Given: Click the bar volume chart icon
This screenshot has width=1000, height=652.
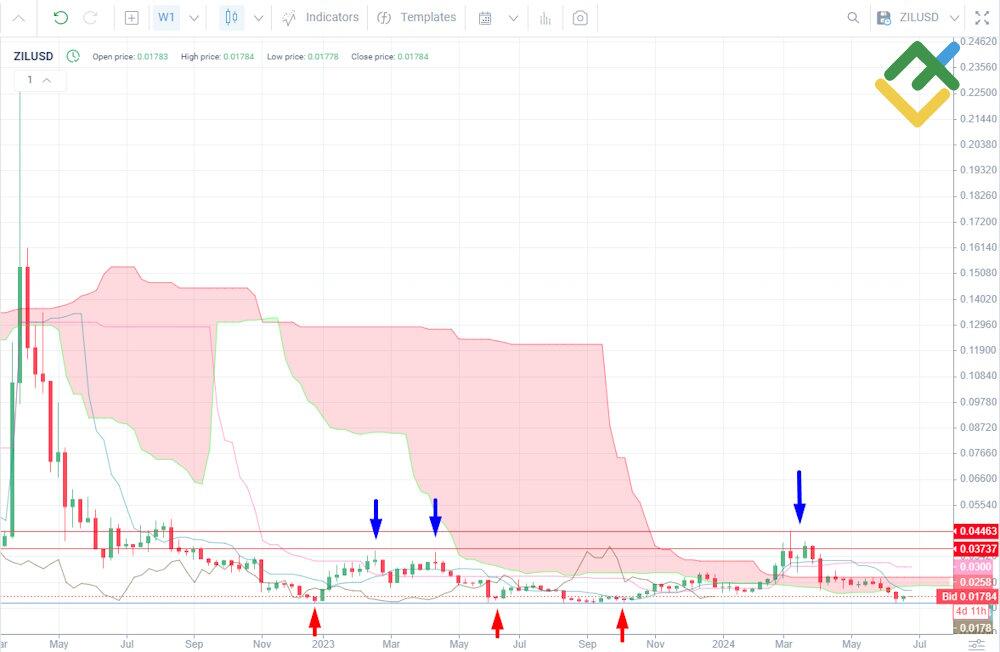Looking at the screenshot, I should click(545, 18).
